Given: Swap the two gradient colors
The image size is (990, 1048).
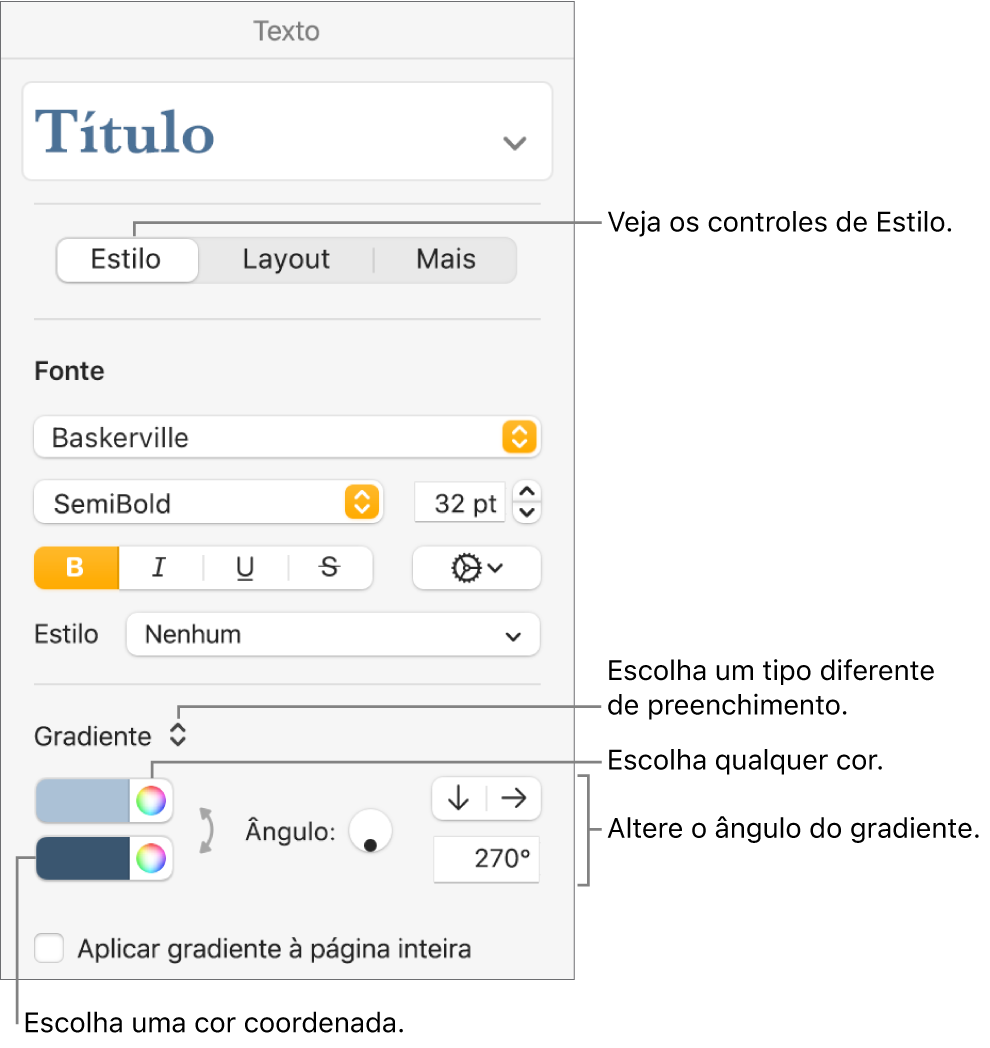Looking at the screenshot, I should pyautogui.click(x=207, y=830).
